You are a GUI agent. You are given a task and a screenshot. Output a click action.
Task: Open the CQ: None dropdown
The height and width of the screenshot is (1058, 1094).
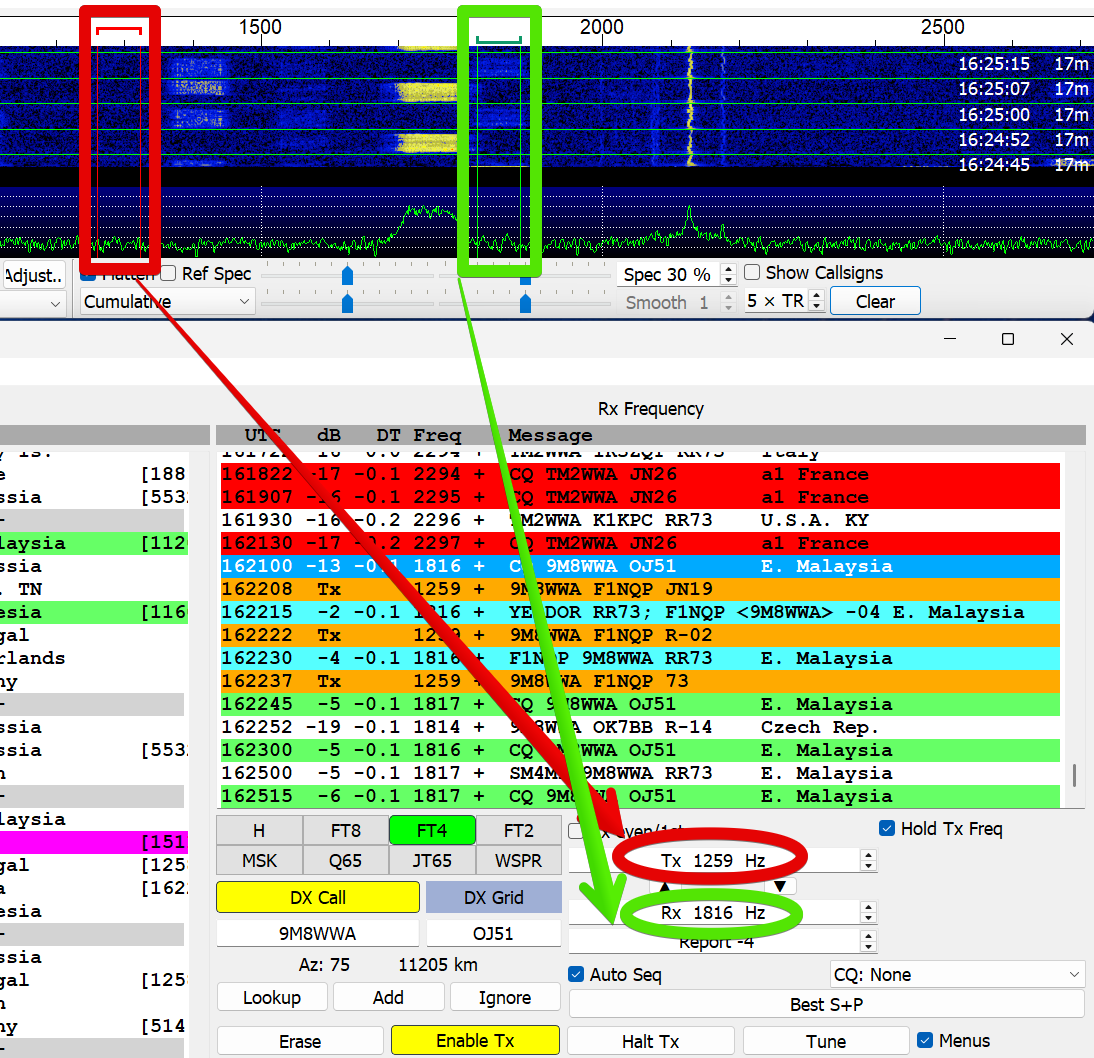coord(957,974)
